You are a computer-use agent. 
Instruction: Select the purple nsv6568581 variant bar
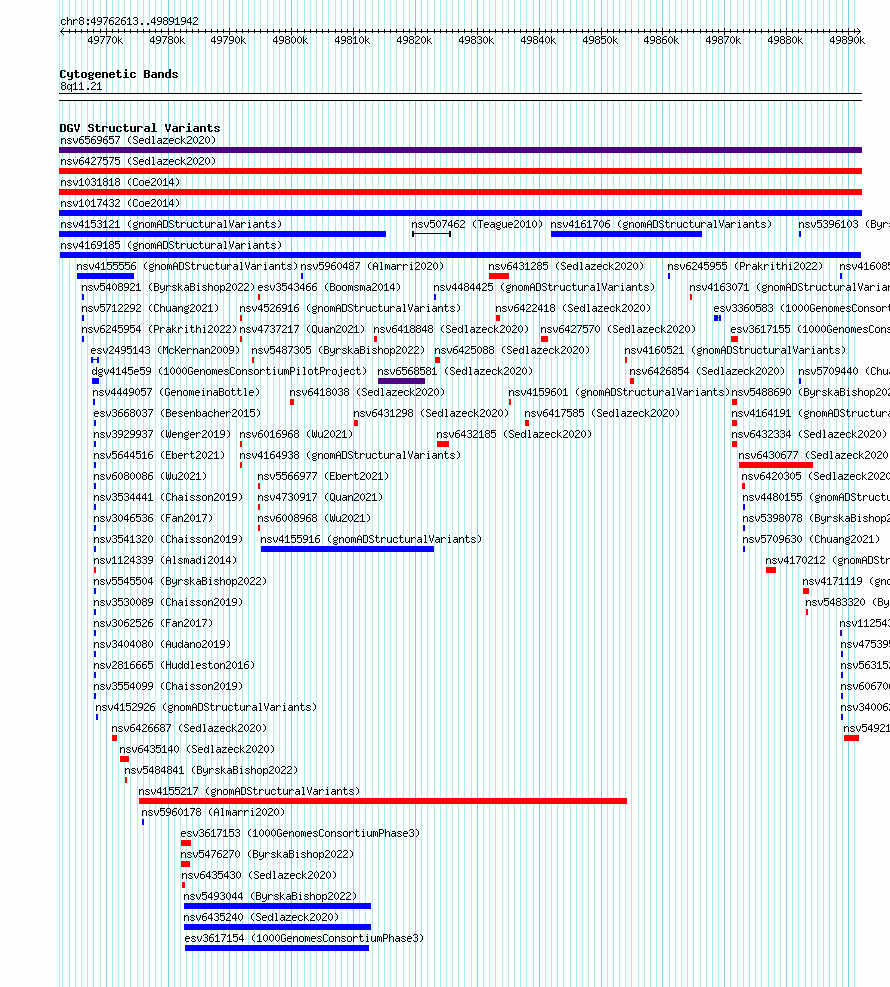coord(402,381)
